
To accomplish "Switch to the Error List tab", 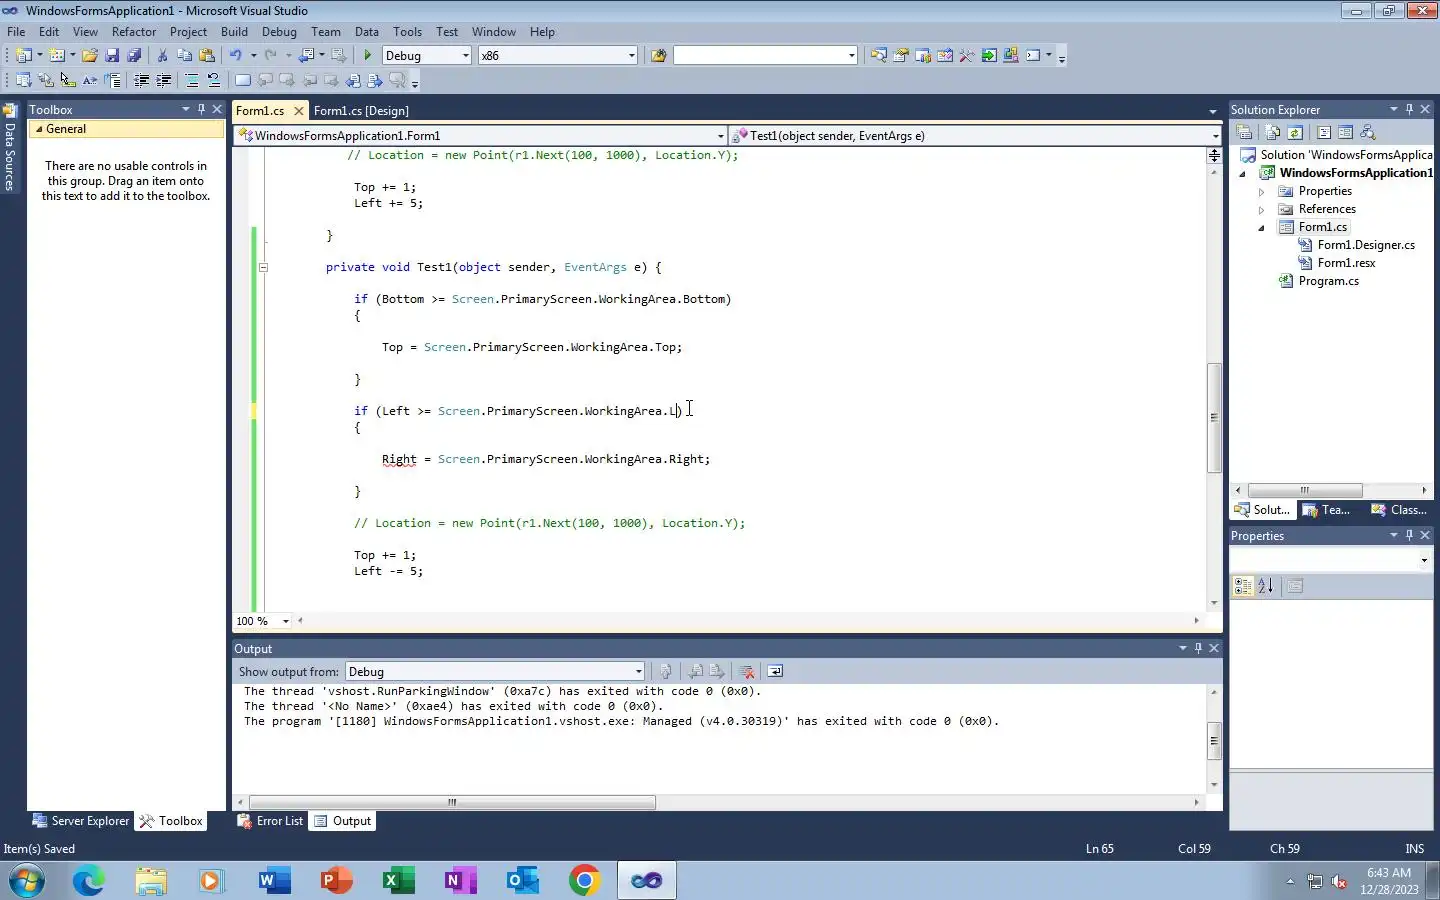I will 270,821.
